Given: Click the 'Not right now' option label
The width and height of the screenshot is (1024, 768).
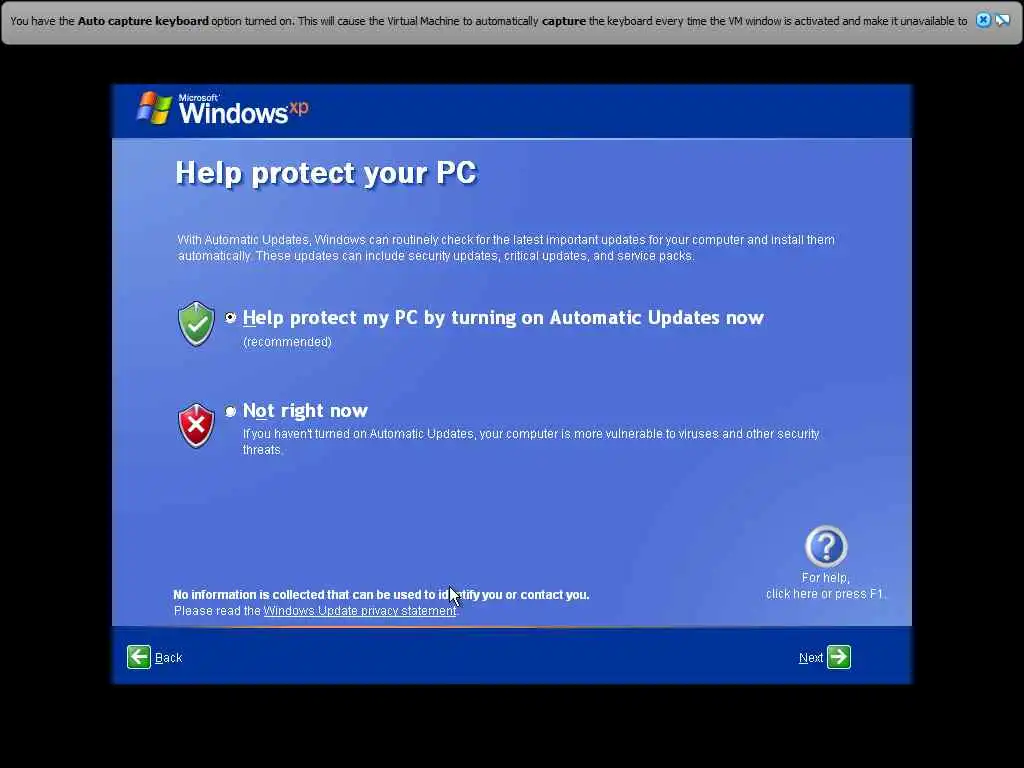Looking at the screenshot, I should (305, 411).
